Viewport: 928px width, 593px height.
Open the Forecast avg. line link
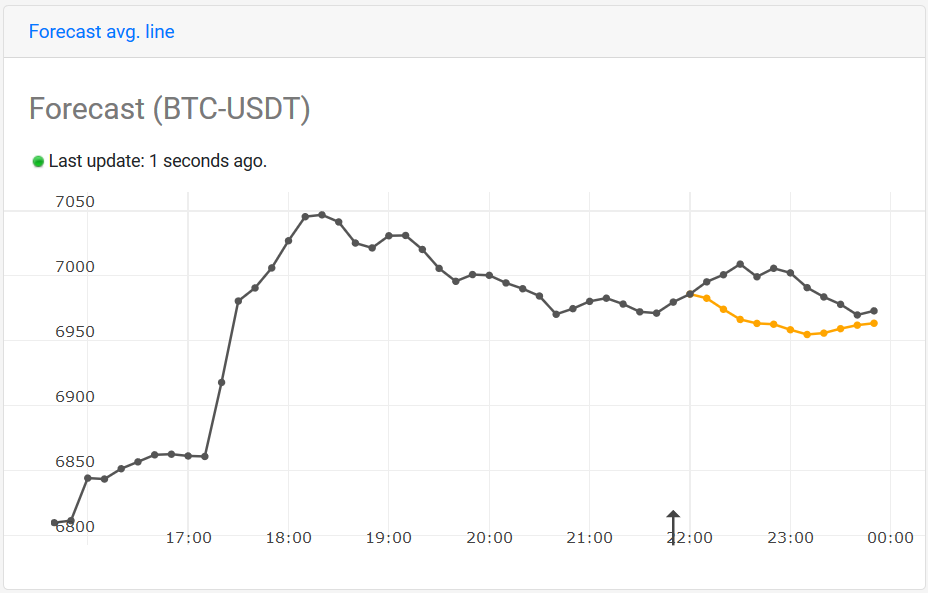[x=101, y=31]
